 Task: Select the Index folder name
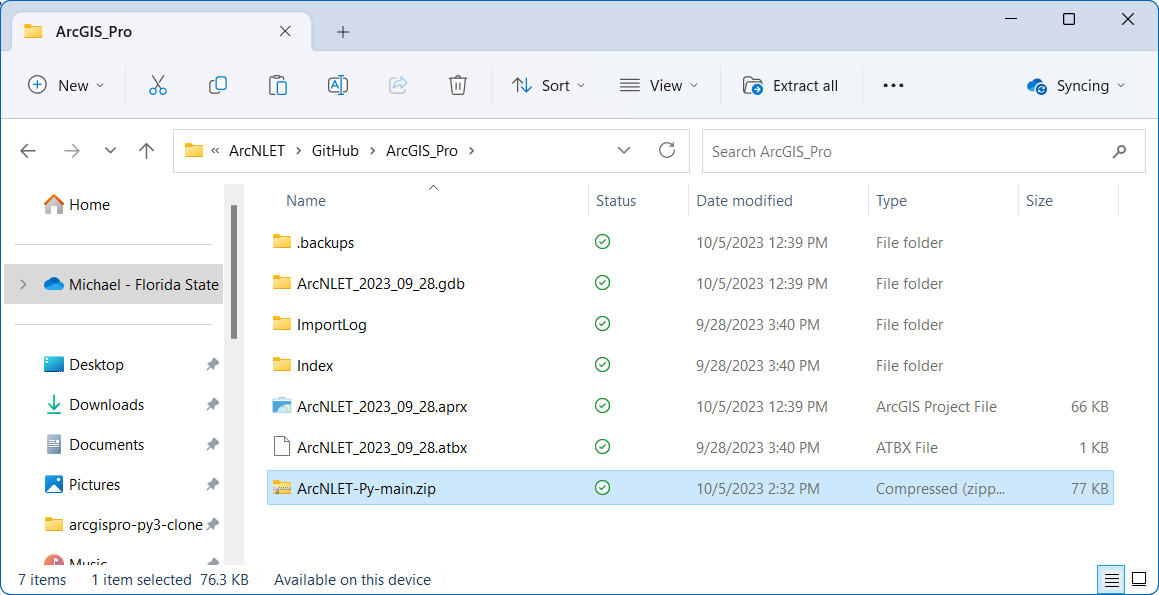click(315, 365)
